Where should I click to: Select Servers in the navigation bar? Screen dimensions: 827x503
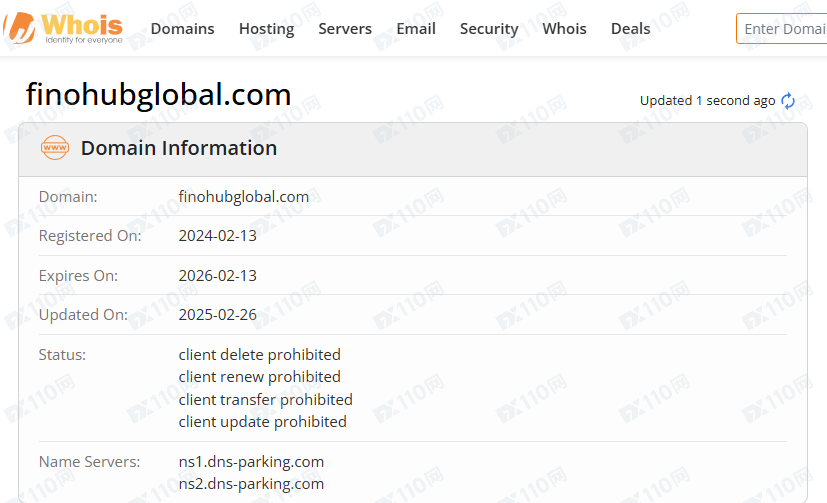point(345,29)
